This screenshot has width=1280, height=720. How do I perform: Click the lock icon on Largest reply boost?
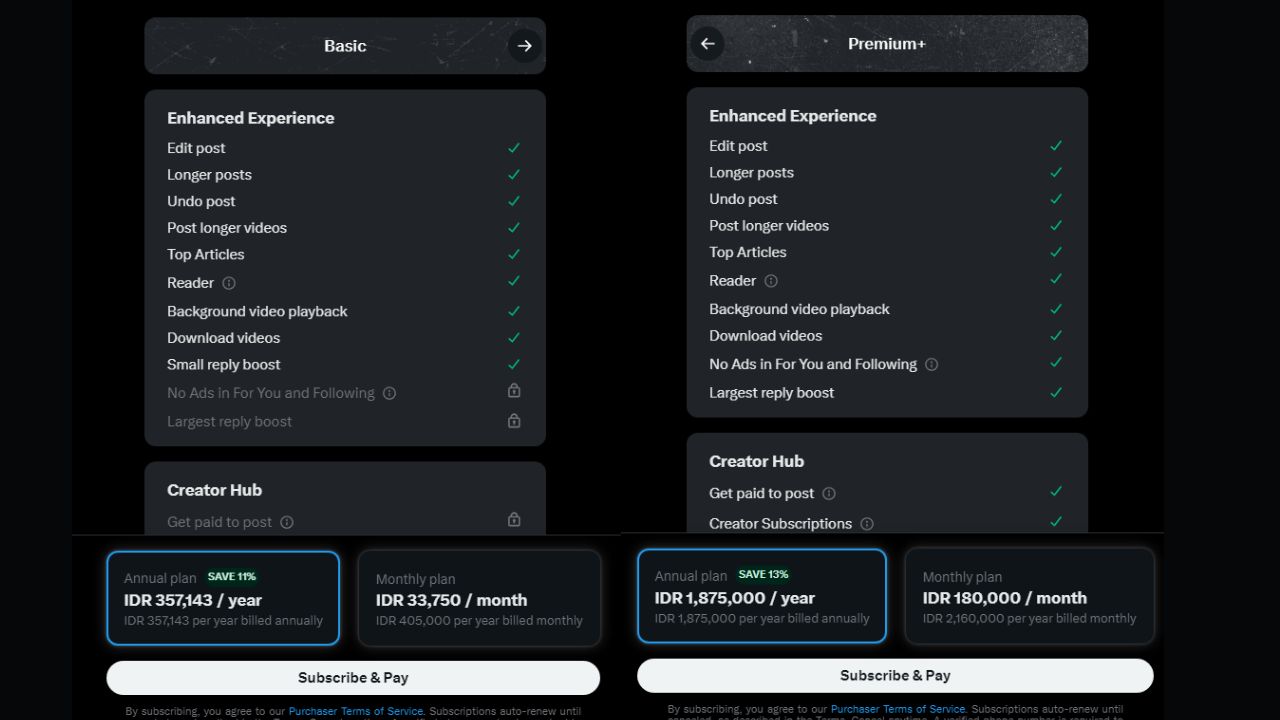coord(514,421)
